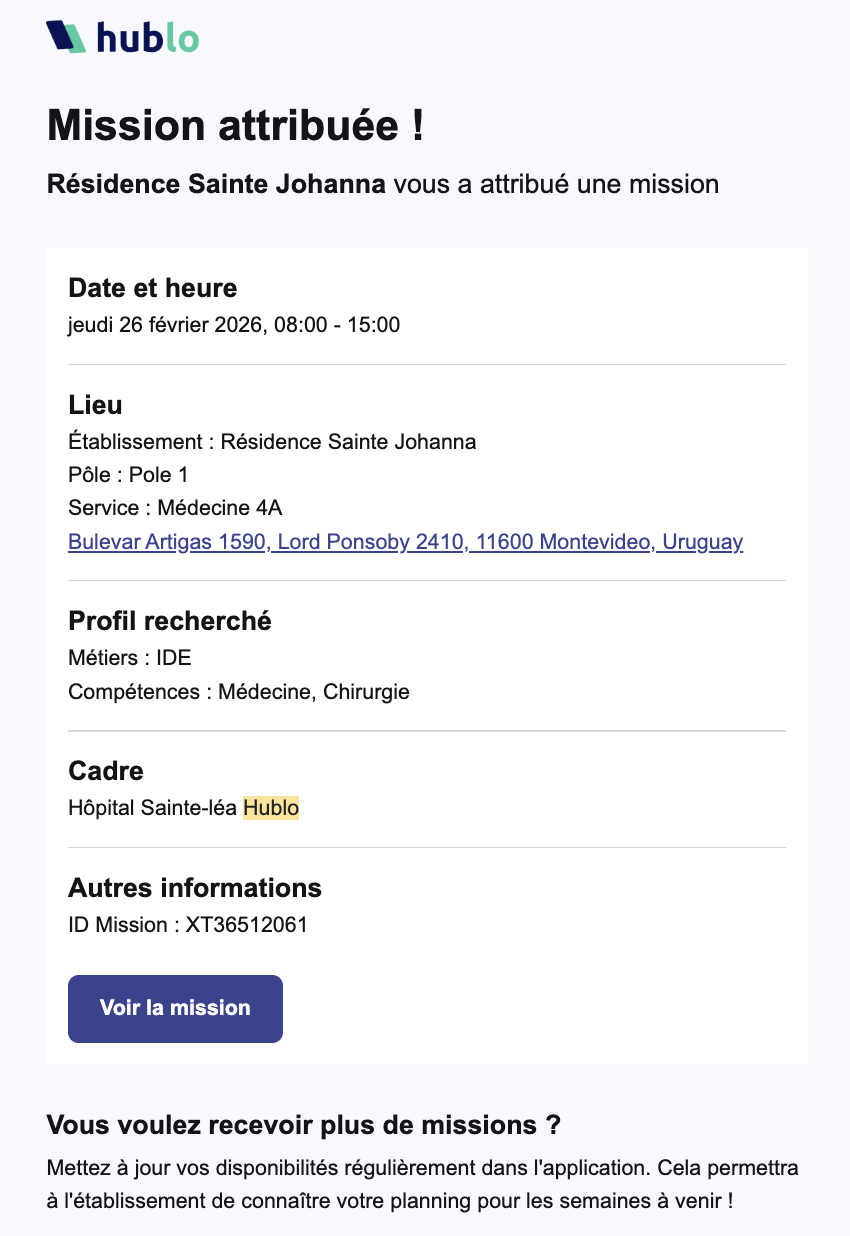This screenshot has height=1236, width=850.
Task: Click the Voir la mission button
Action: (175, 1008)
